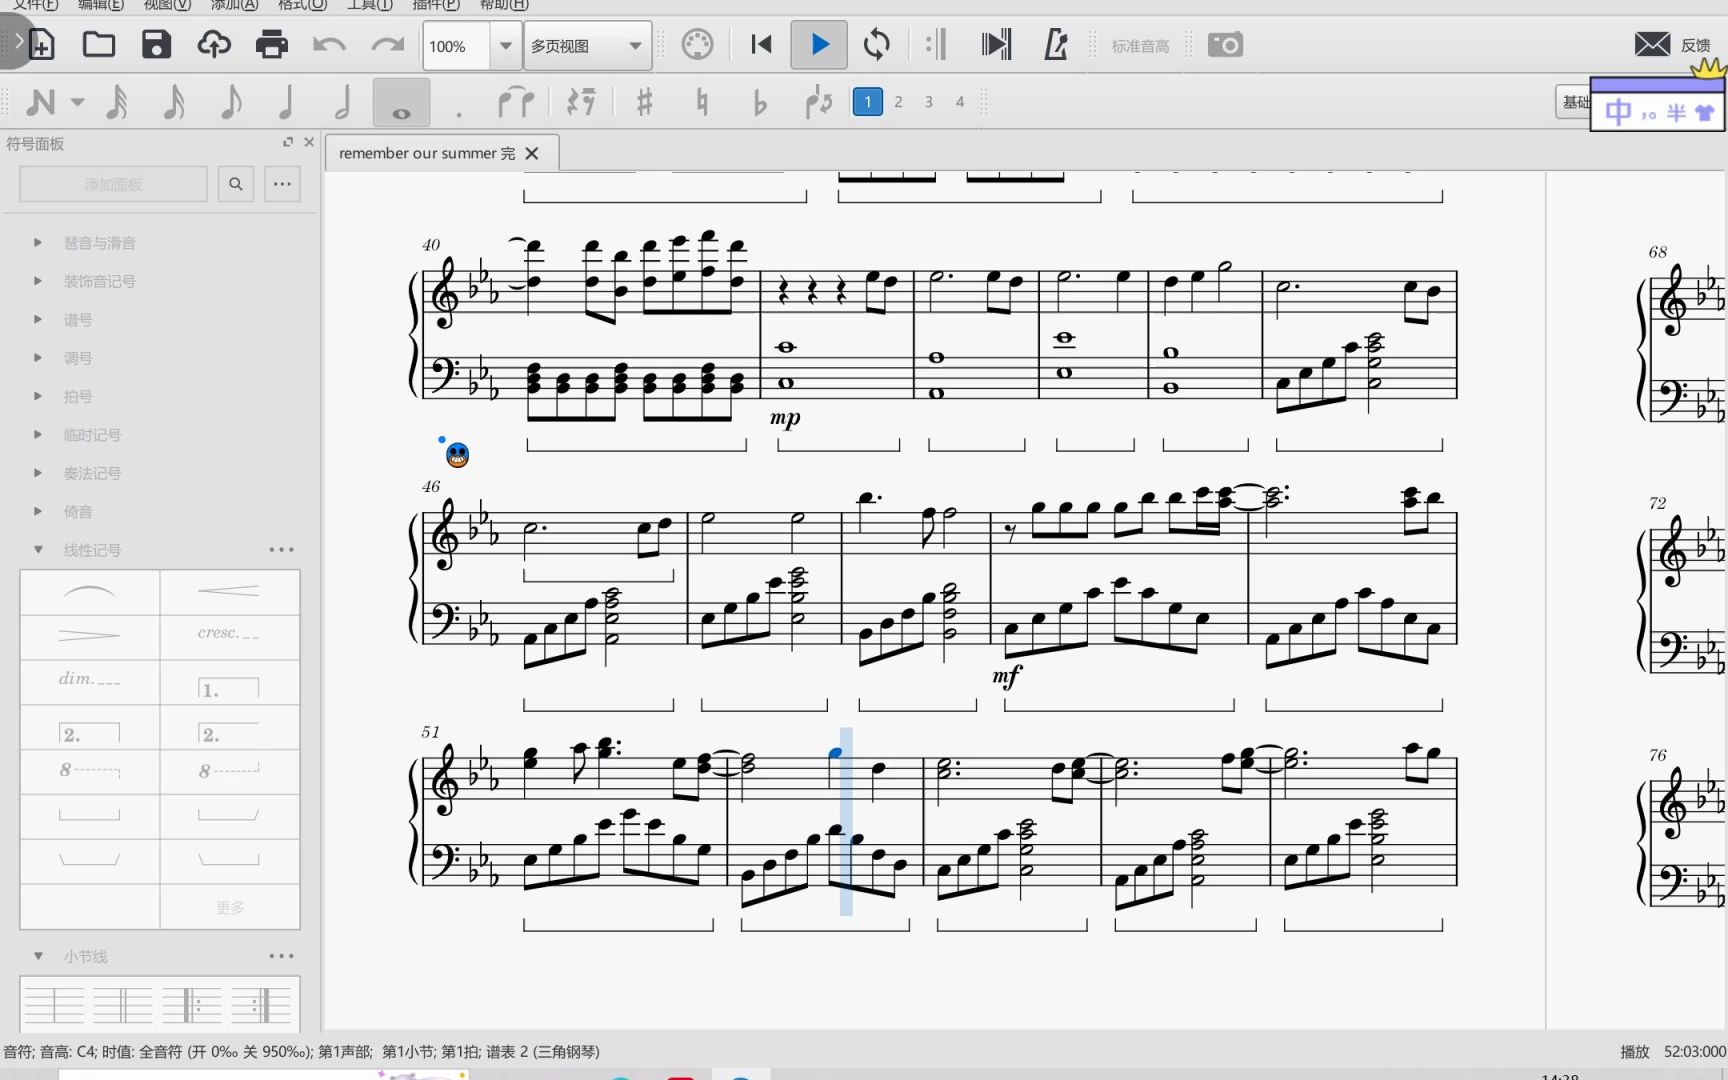Image resolution: width=1728 pixels, height=1080 pixels.
Task: Toggle the metronome
Action: point(1056,45)
